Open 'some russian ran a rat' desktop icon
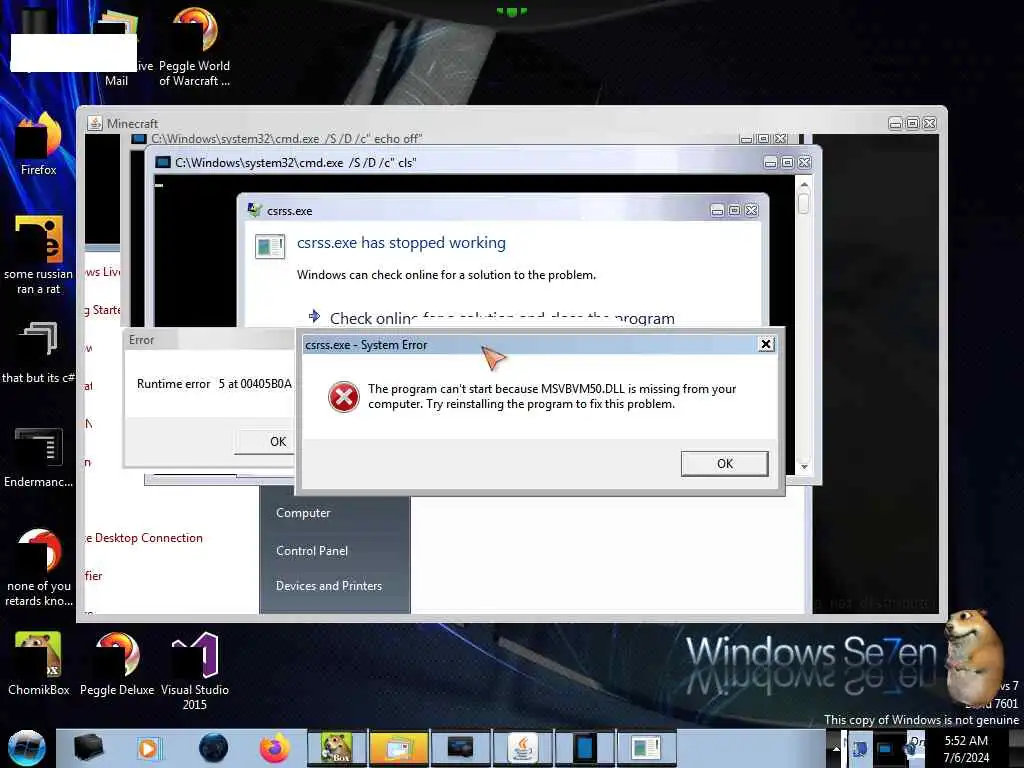1024x768 pixels. [39, 255]
